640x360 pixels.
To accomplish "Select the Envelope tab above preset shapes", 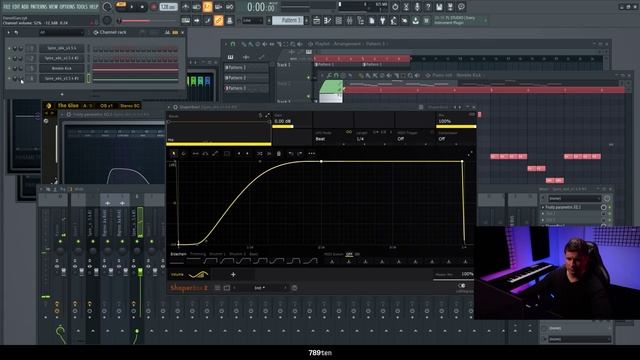I will [178, 254].
